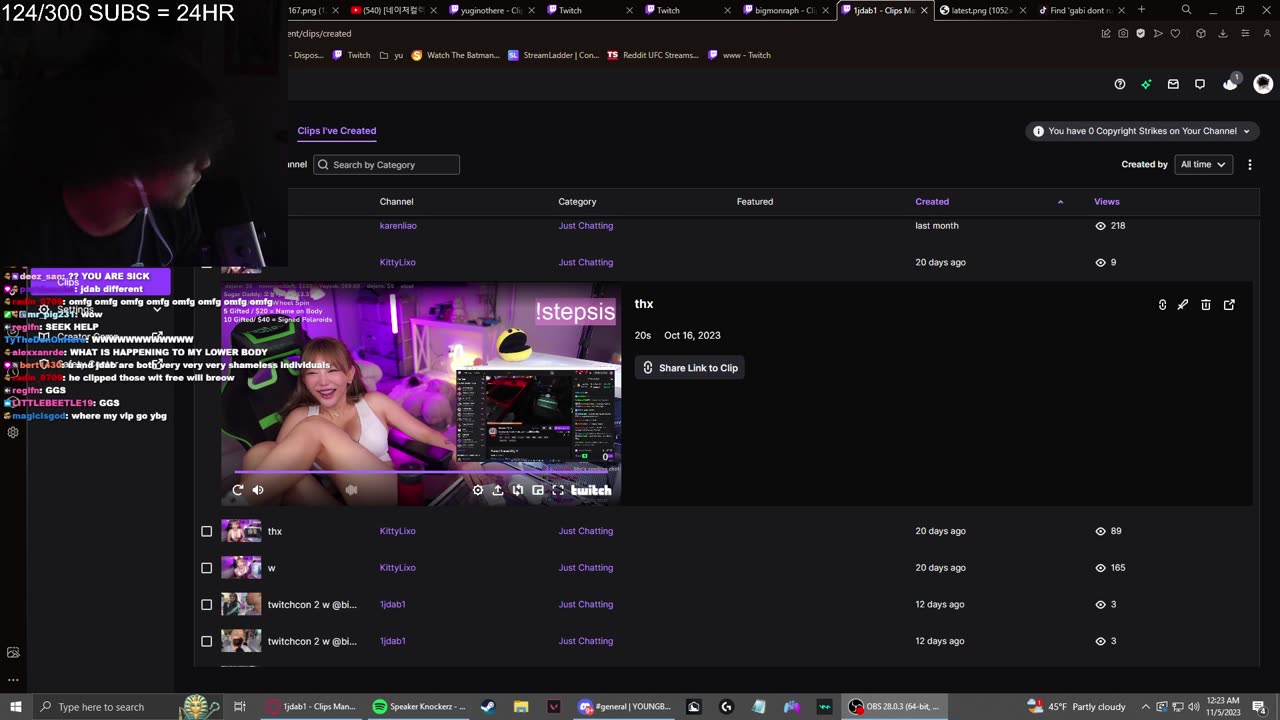
Task: Toggle theatre mode in the clip player
Action: [x=538, y=490]
